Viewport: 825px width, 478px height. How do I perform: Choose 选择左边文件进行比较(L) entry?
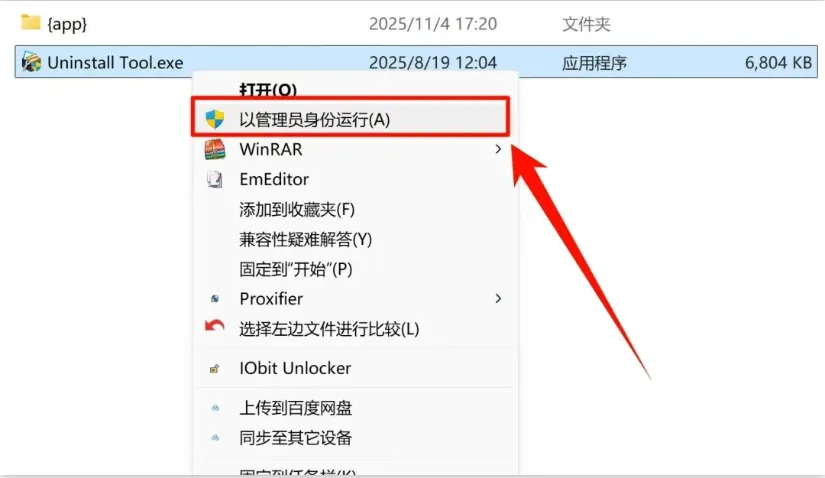[329, 329]
